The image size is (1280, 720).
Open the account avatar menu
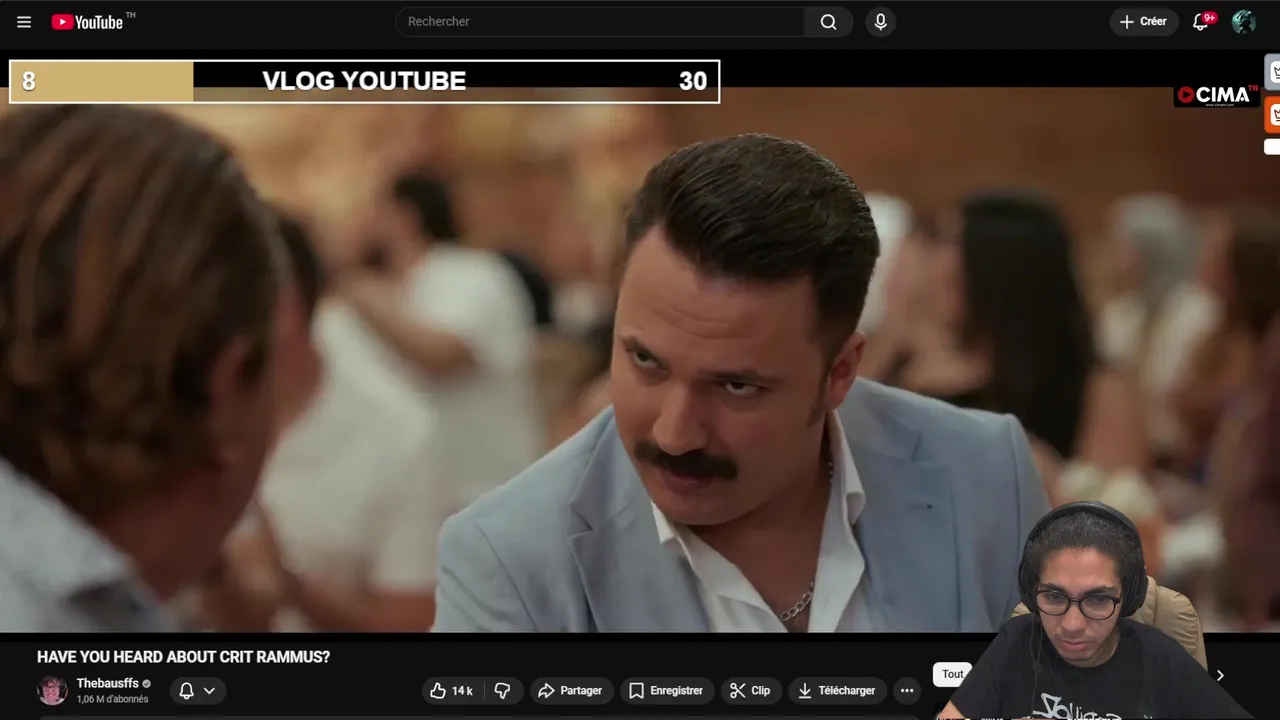click(x=1243, y=22)
